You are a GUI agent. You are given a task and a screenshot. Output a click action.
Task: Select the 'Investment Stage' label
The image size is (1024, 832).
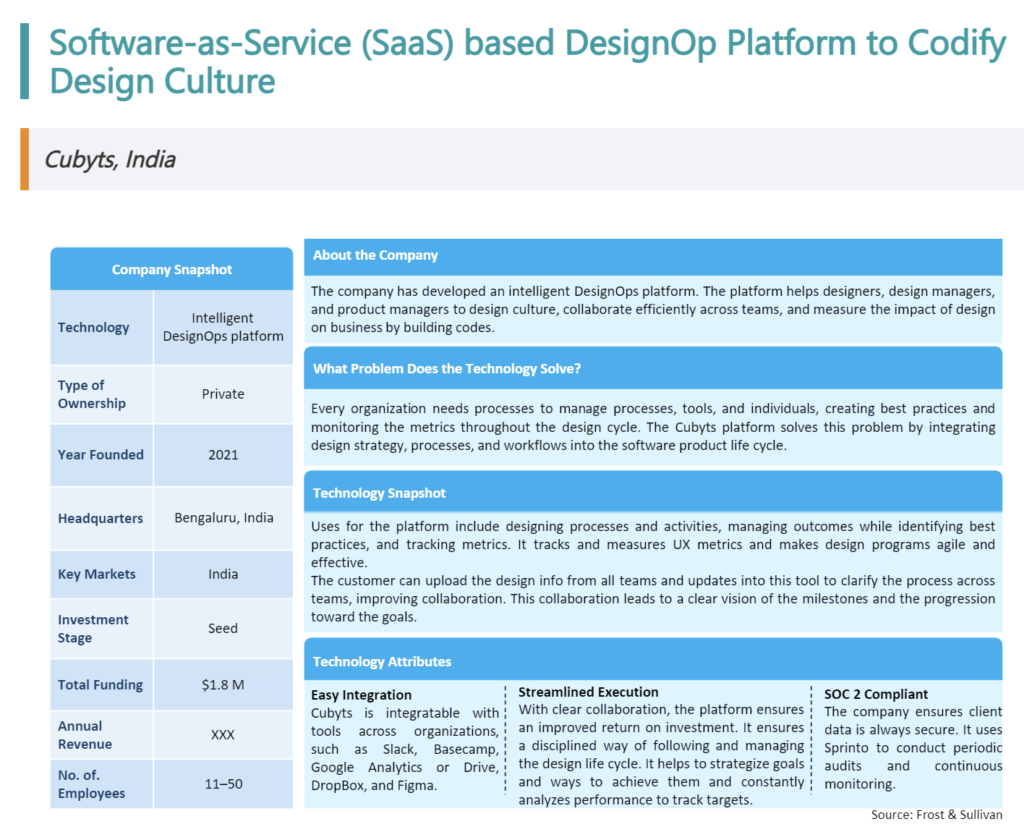click(x=93, y=628)
